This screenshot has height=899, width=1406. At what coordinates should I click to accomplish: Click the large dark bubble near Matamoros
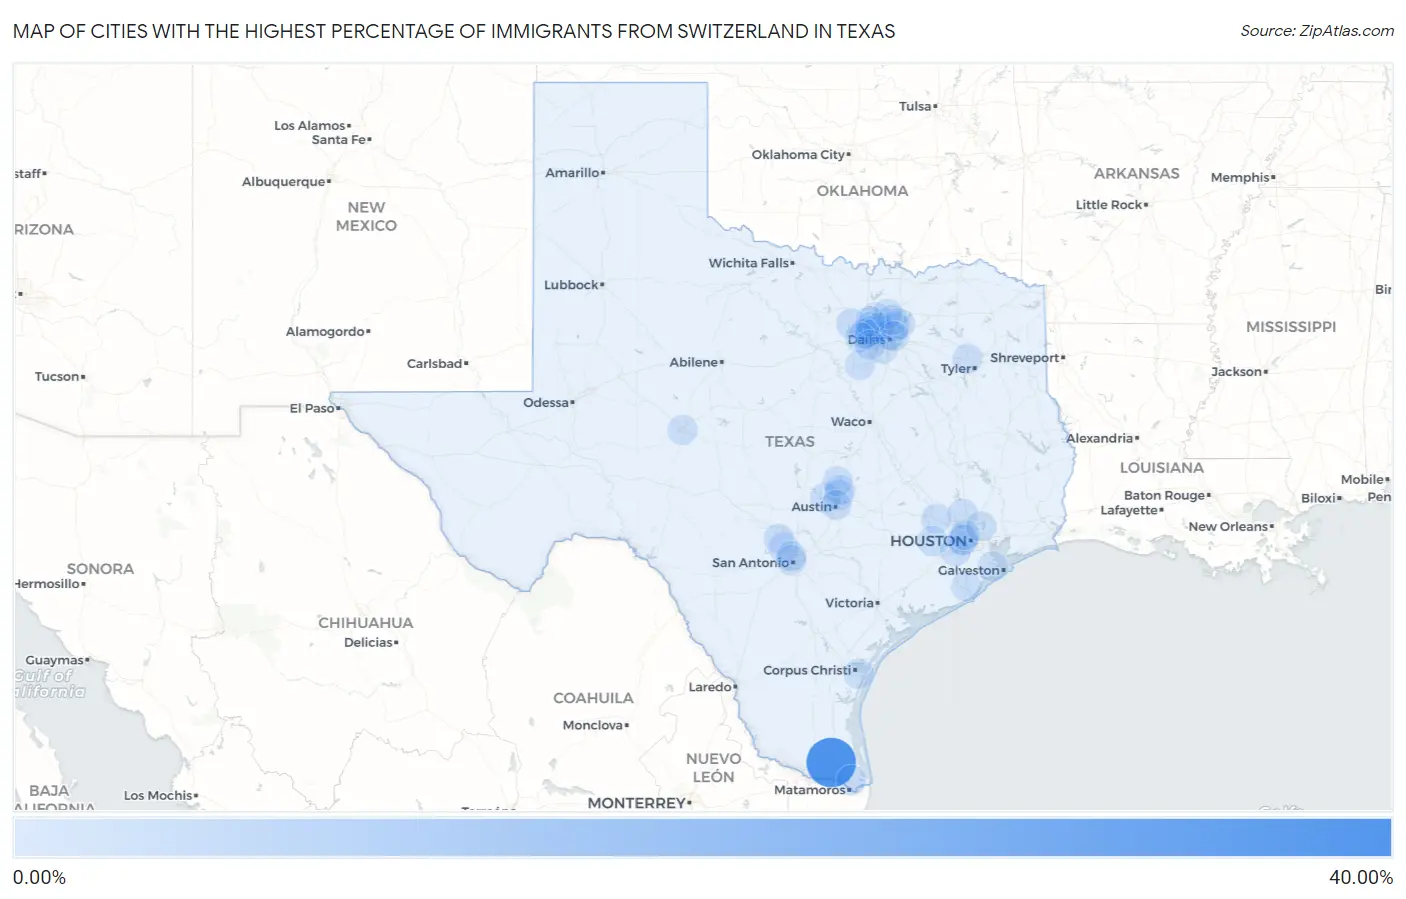[x=831, y=762]
